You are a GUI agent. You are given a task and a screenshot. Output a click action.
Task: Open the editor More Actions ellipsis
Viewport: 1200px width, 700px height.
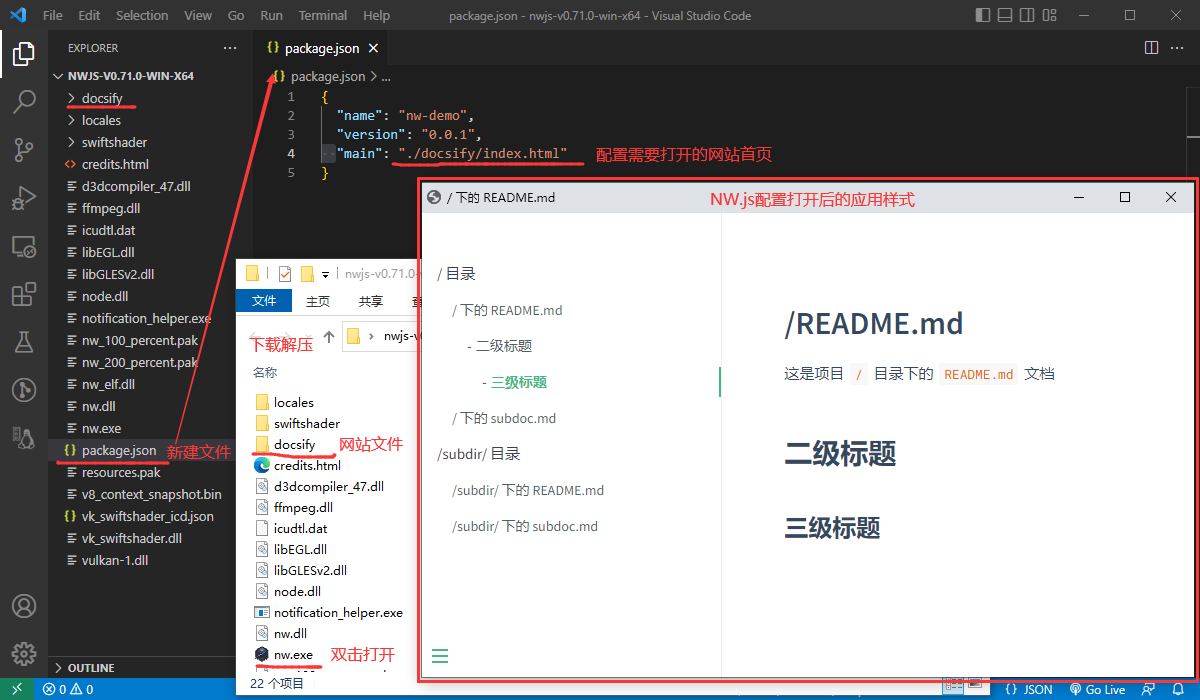(1179, 48)
